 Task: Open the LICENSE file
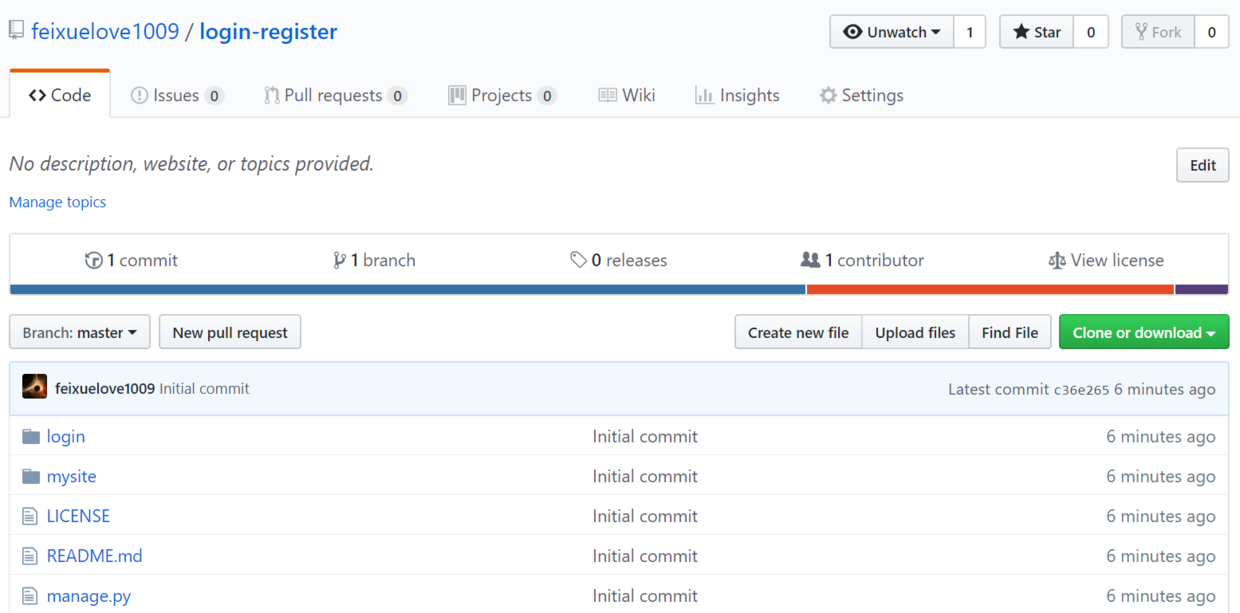78,516
